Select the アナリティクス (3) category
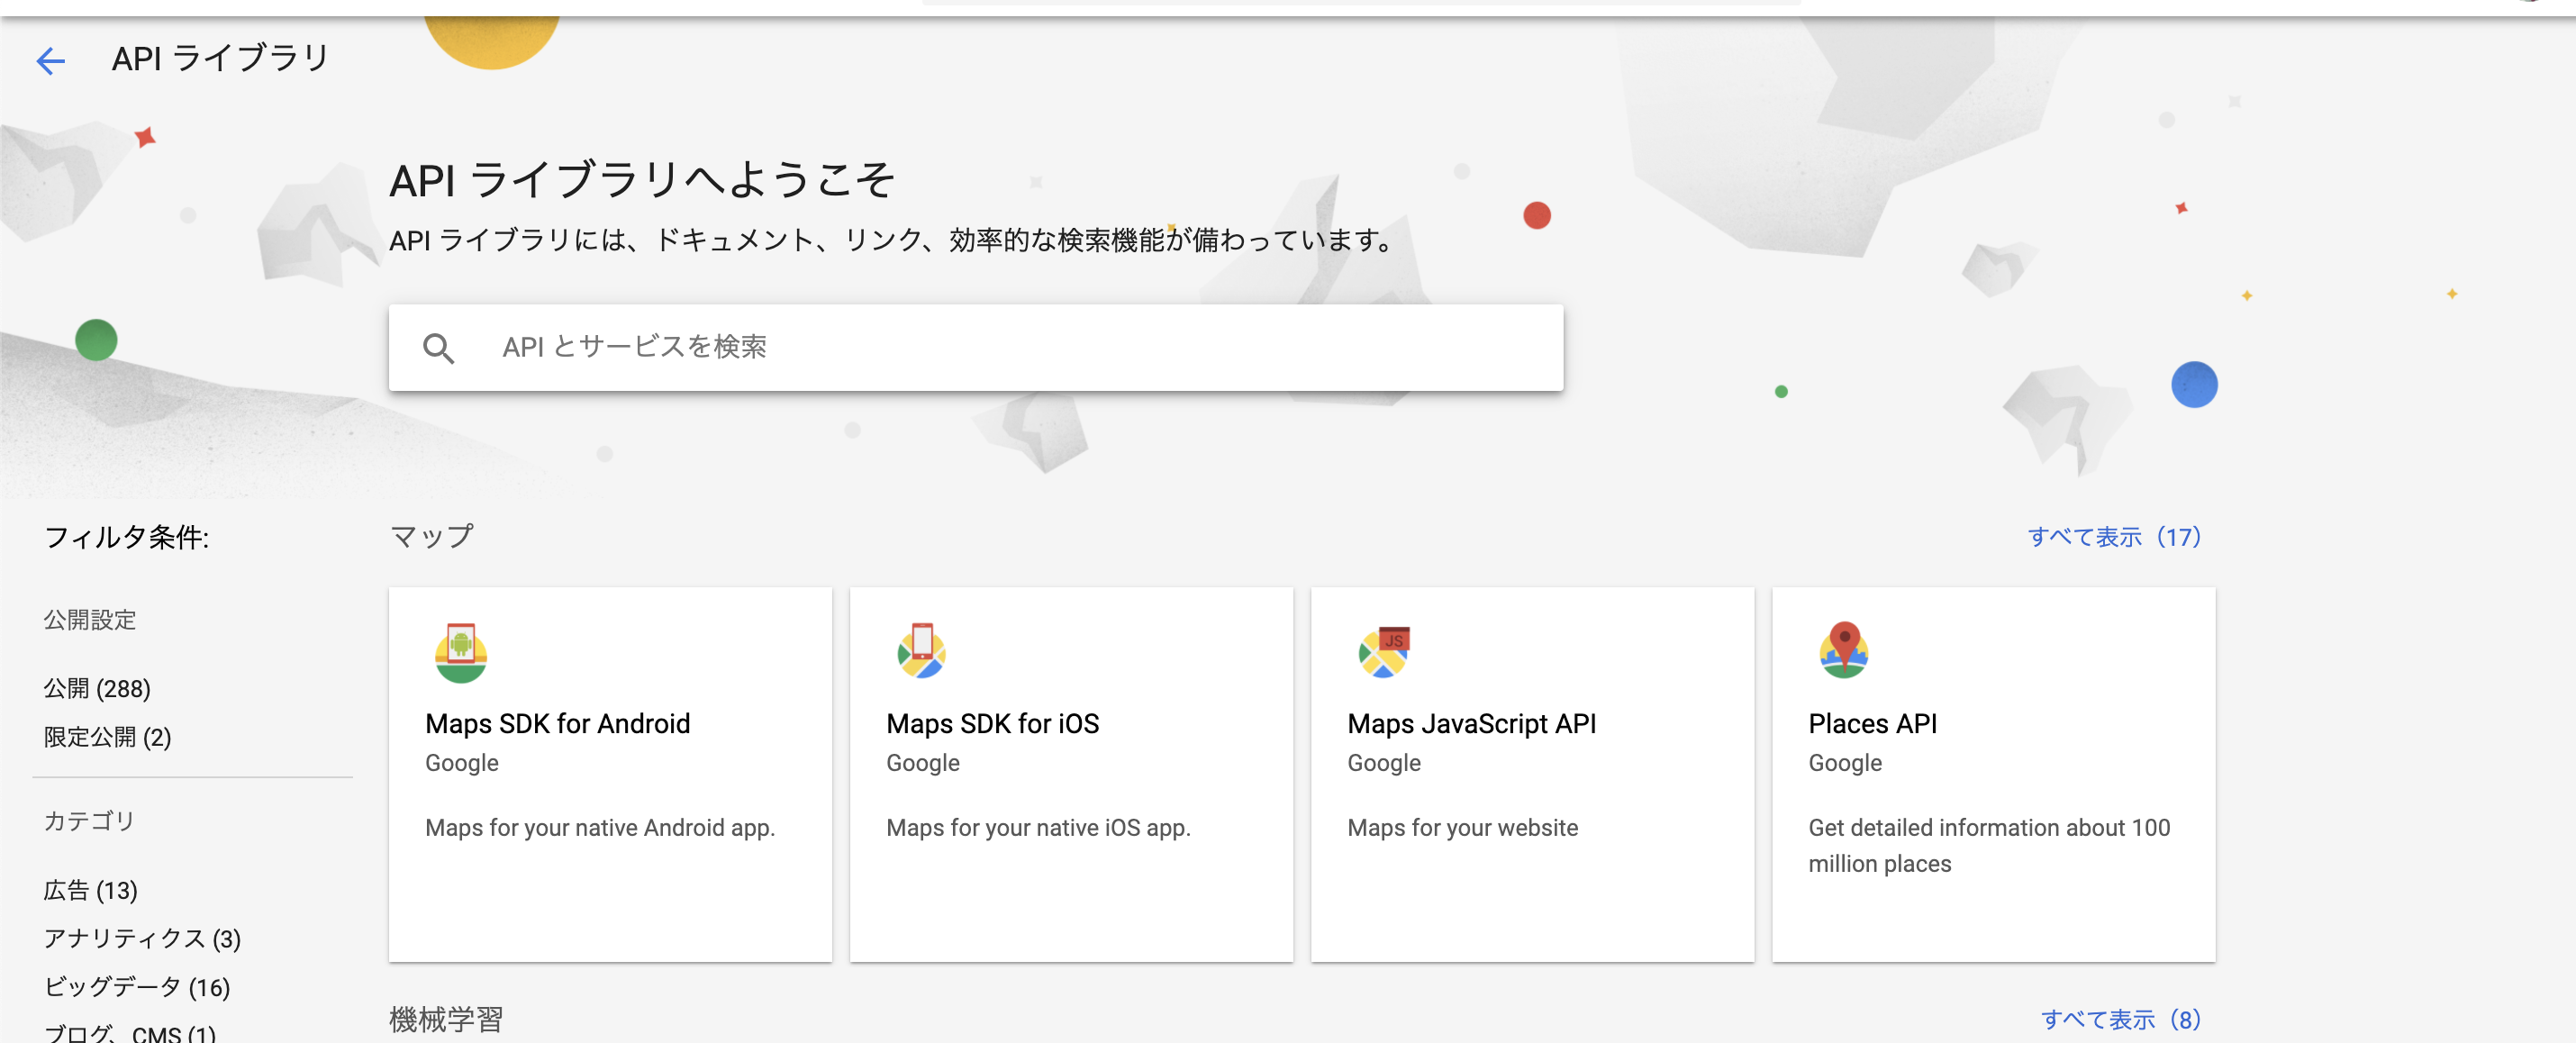This screenshot has width=2576, height=1043. tap(142, 938)
